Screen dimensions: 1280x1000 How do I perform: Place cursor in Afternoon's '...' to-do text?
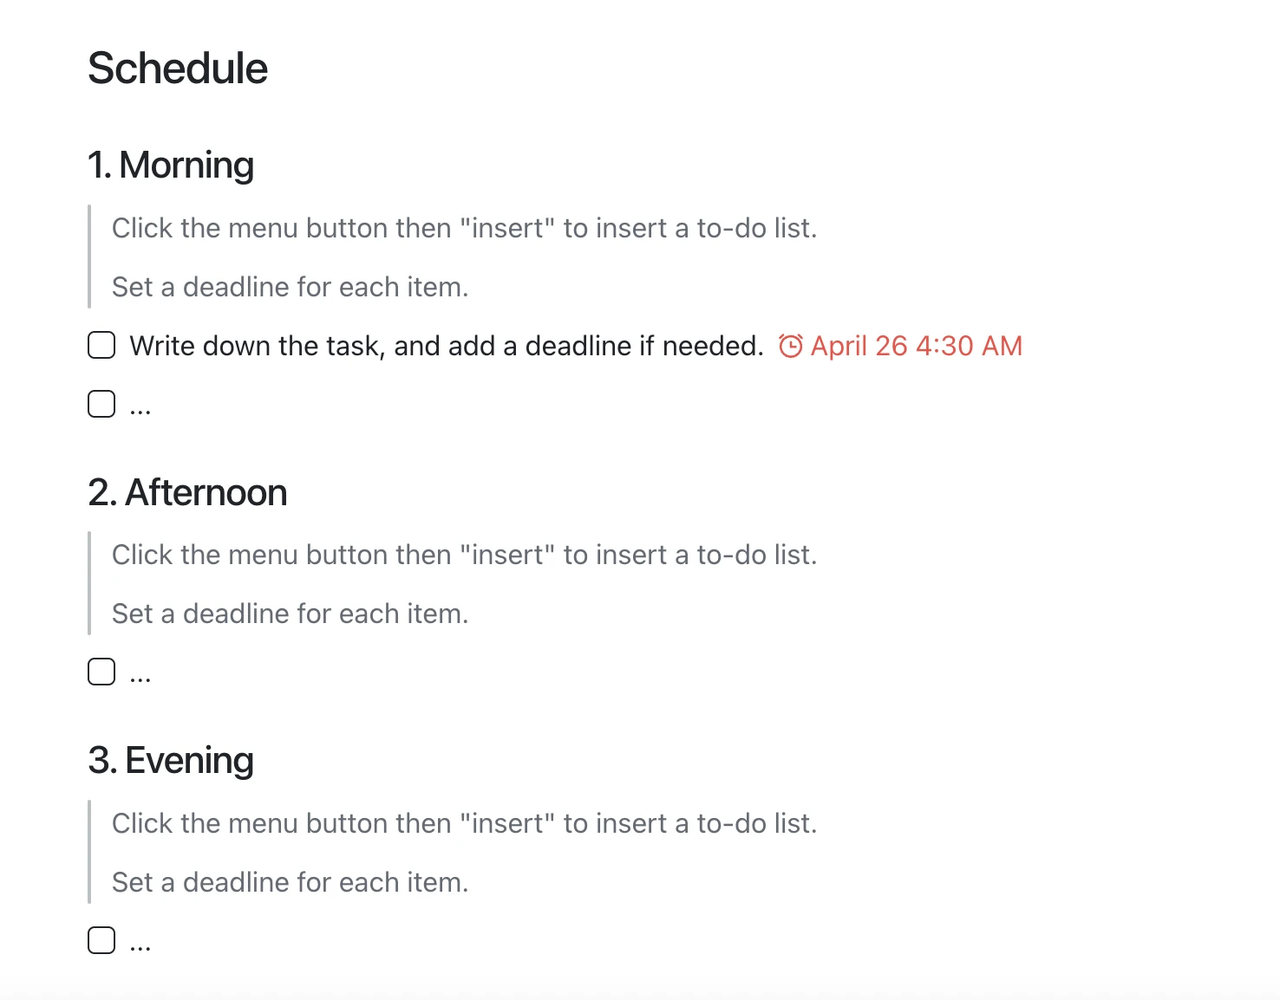pyautogui.click(x=140, y=674)
